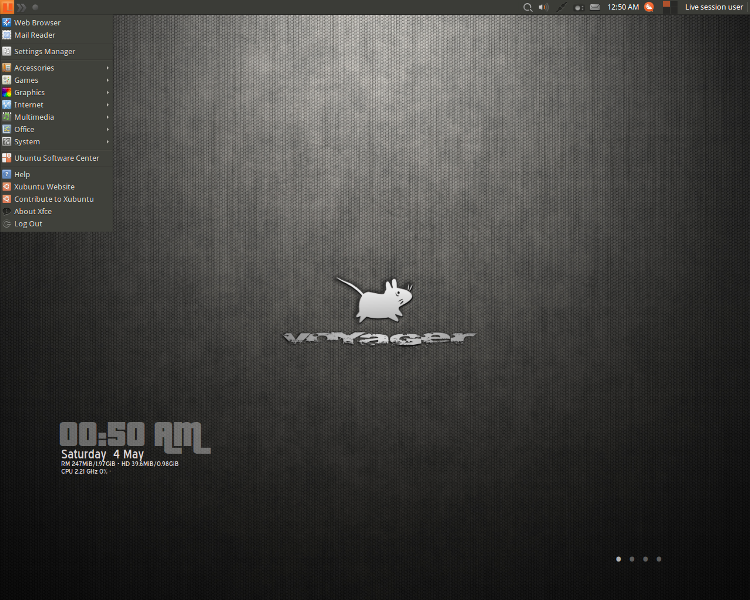Open Settings Manager
The width and height of the screenshot is (750, 600).
pyautogui.click(x=56, y=51)
